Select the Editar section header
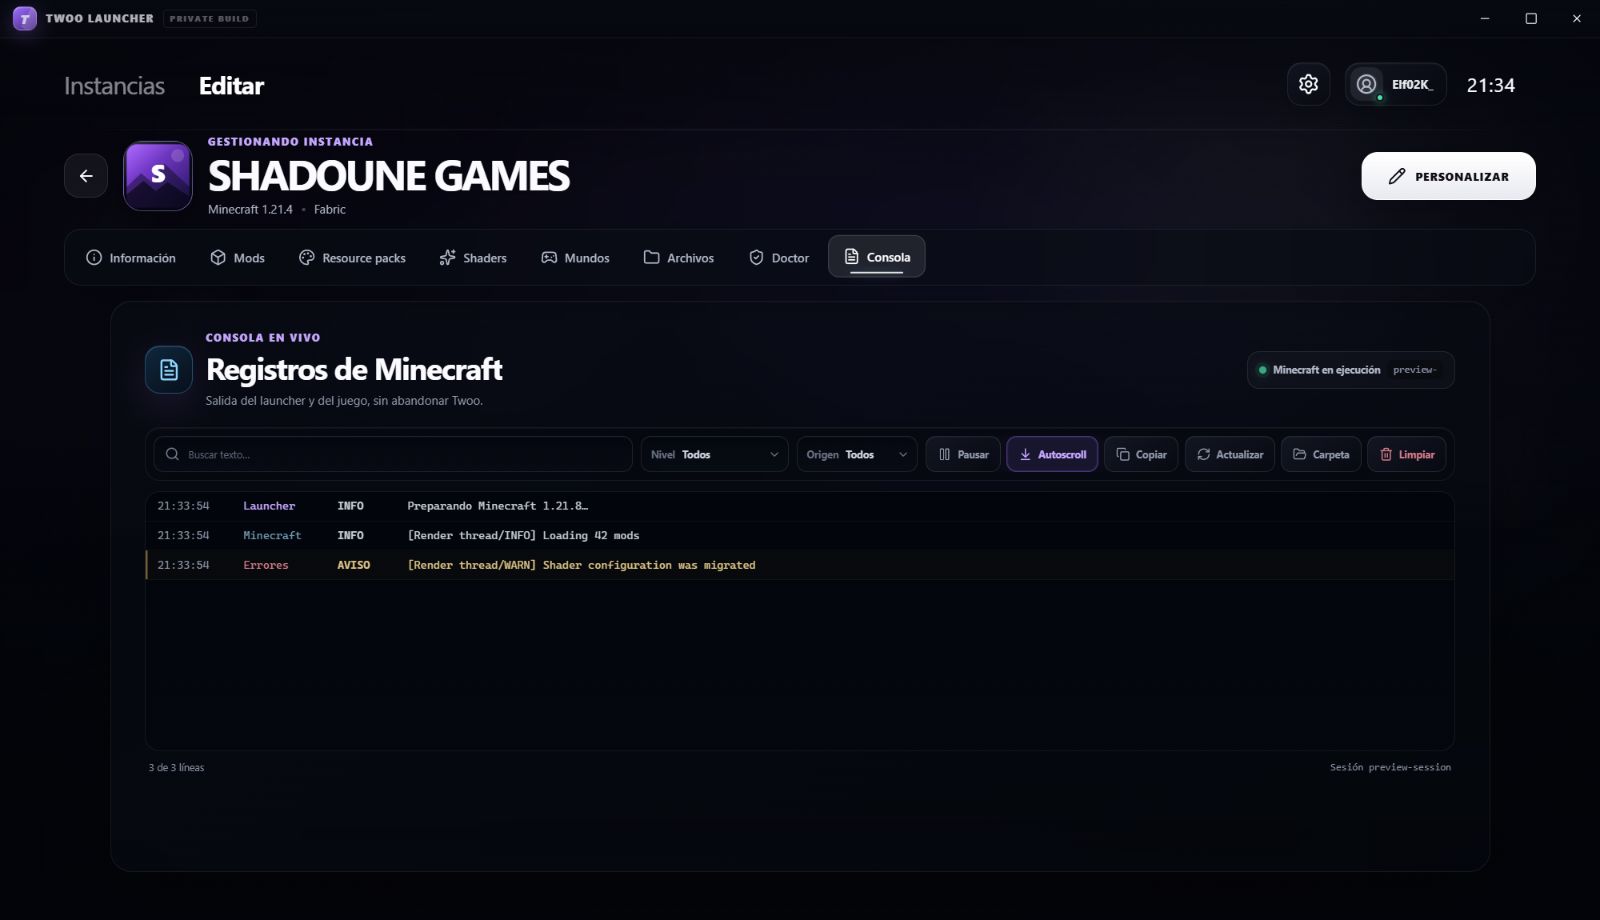Viewport: 1600px width, 920px height. (231, 86)
